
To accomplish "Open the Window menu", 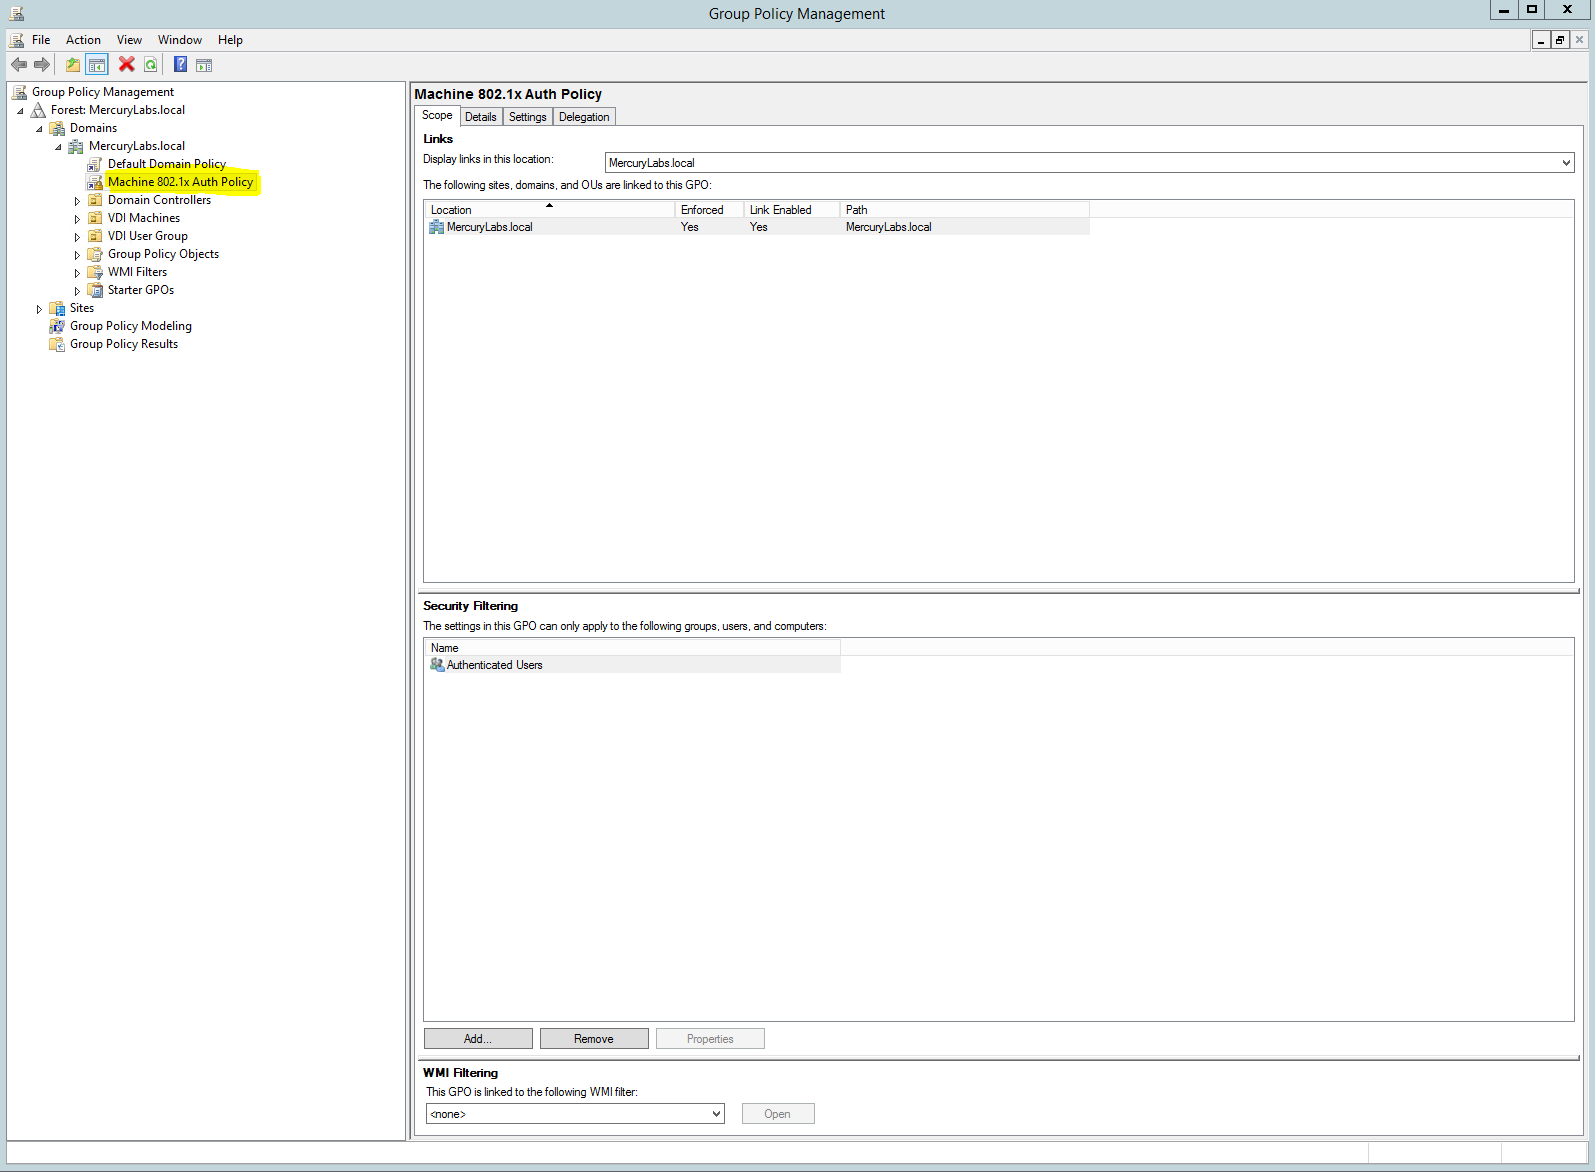I will tap(180, 40).
